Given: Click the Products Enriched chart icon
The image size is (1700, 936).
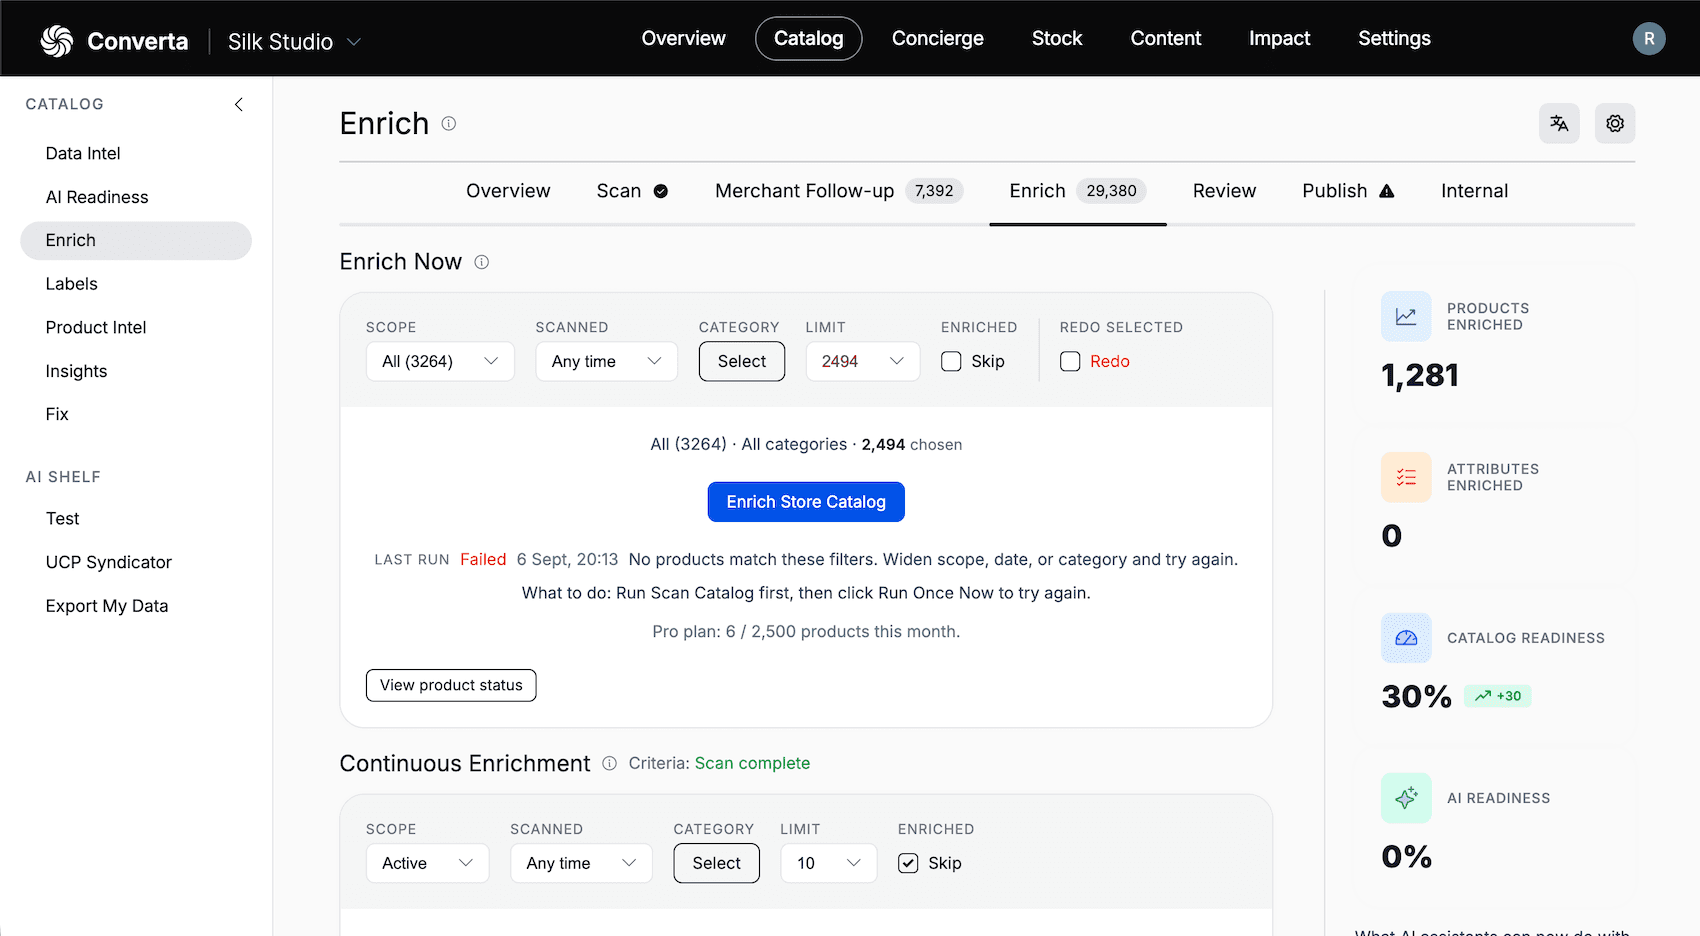Looking at the screenshot, I should click(1406, 317).
